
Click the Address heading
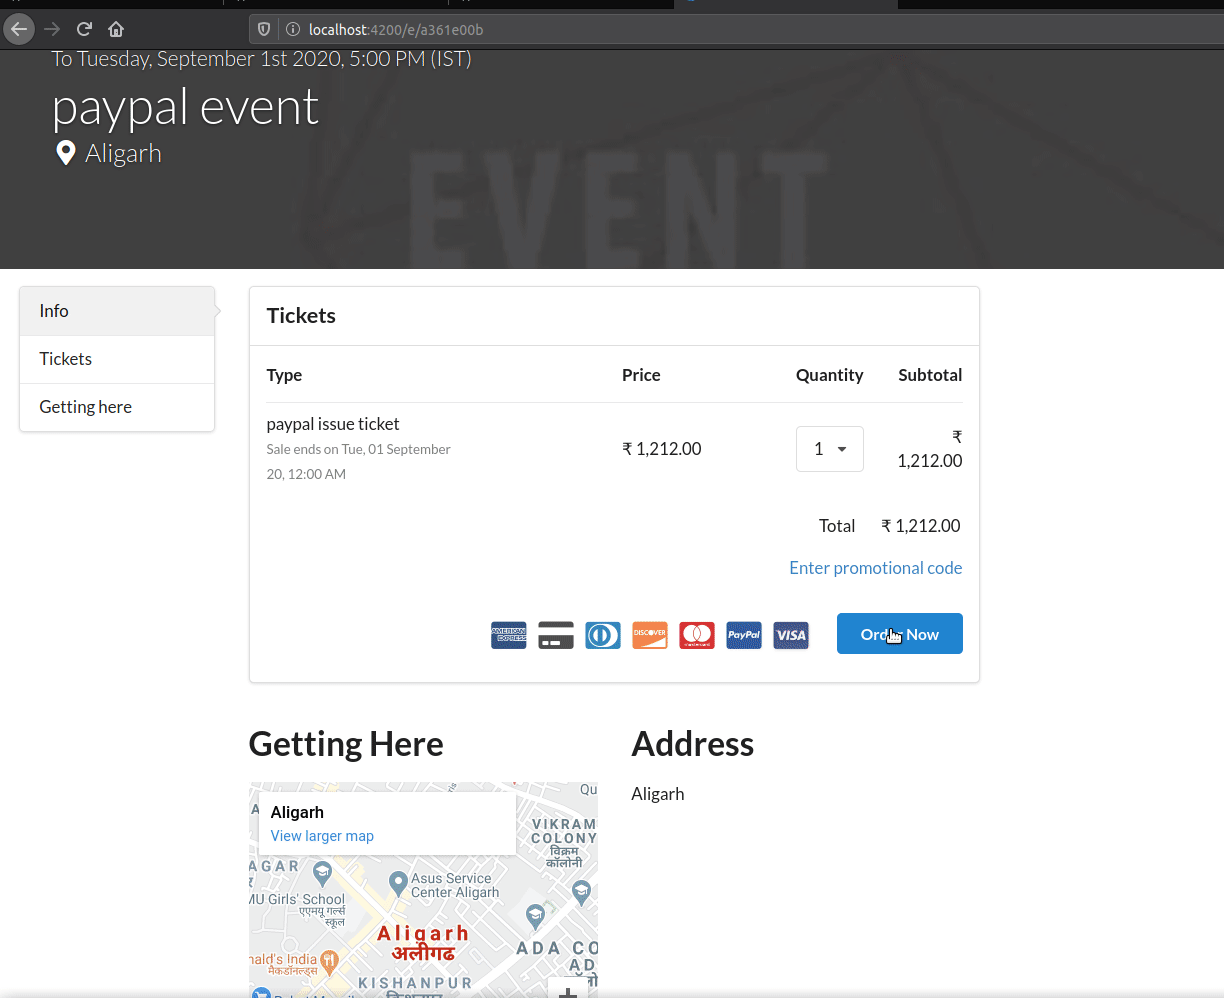pyautogui.click(x=693, y=744)
